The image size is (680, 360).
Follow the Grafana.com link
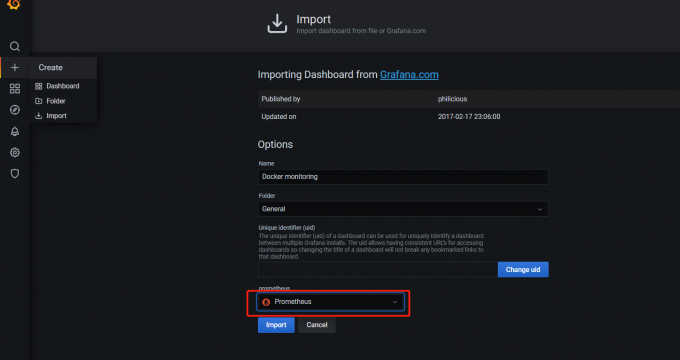point(409,75)
